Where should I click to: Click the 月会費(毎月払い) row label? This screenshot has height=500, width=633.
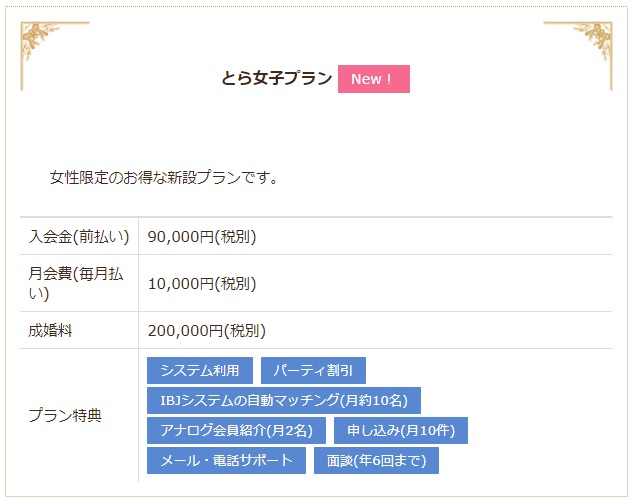[76, 283]
